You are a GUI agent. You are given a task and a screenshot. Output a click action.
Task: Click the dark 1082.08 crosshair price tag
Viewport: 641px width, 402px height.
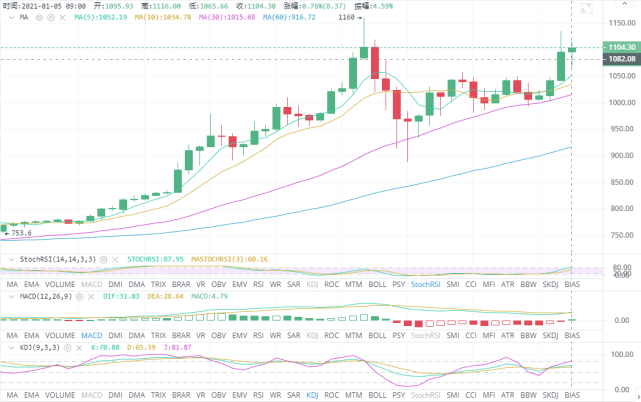[622, 59]
